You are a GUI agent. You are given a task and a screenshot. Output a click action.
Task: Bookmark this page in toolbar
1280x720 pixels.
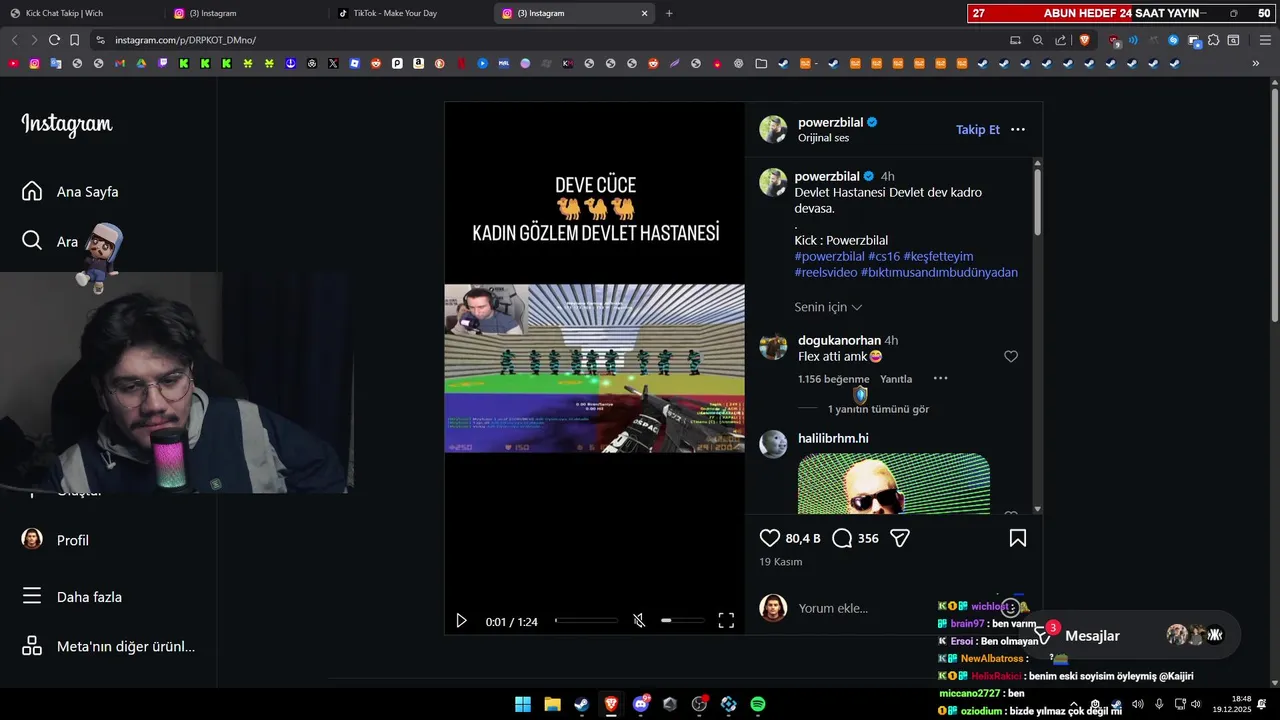[74, 40]
